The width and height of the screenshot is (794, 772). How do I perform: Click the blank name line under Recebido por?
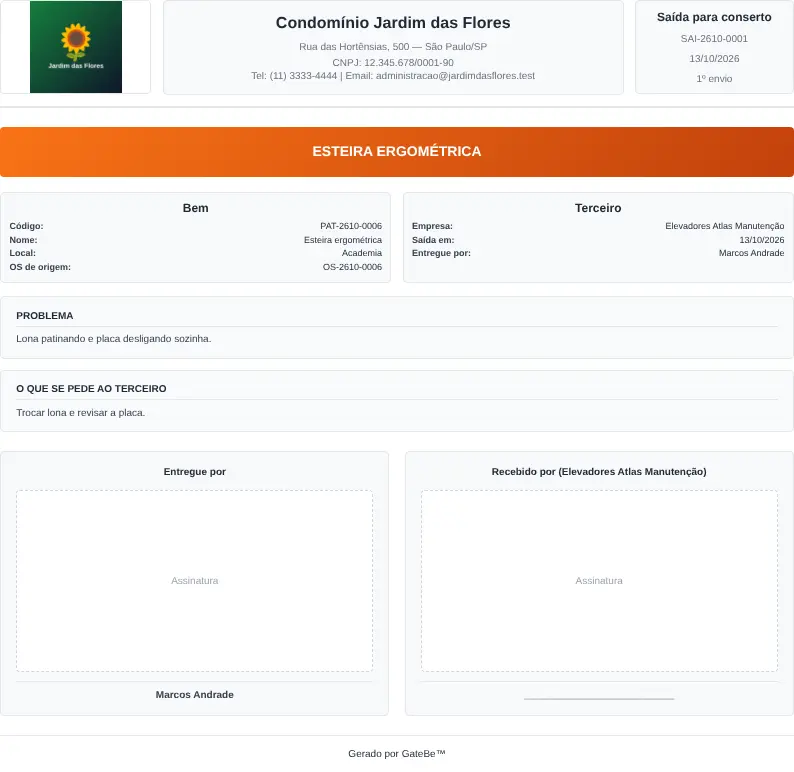(x=599, y=699)
